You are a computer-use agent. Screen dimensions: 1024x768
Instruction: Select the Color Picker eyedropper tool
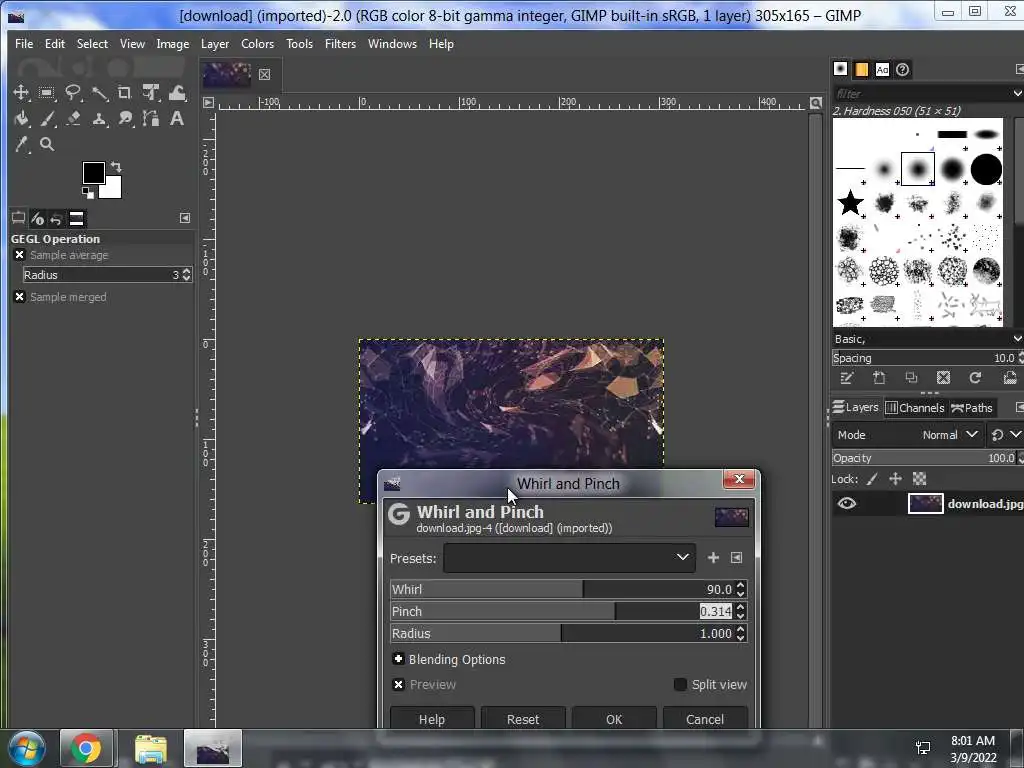[x=22, y=144]
